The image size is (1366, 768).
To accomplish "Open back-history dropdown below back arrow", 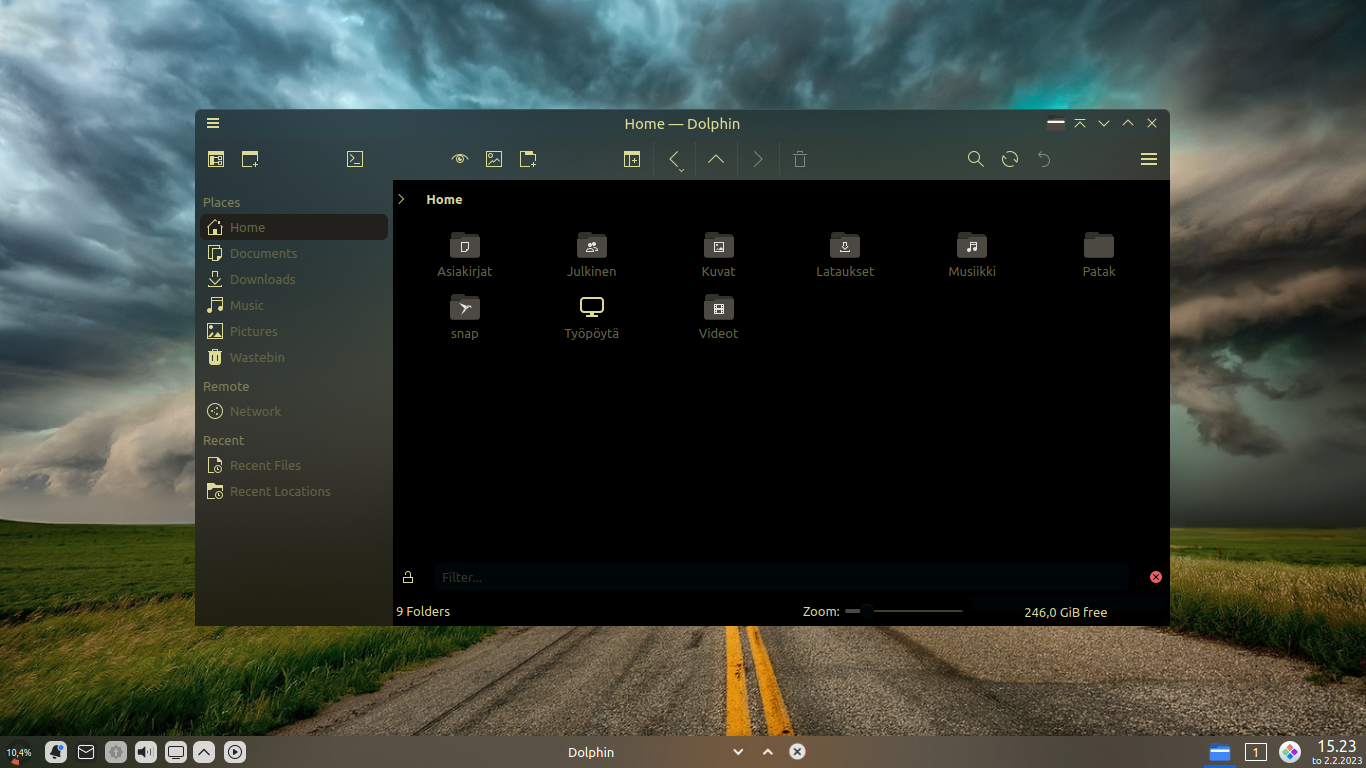I will (680, 171).
